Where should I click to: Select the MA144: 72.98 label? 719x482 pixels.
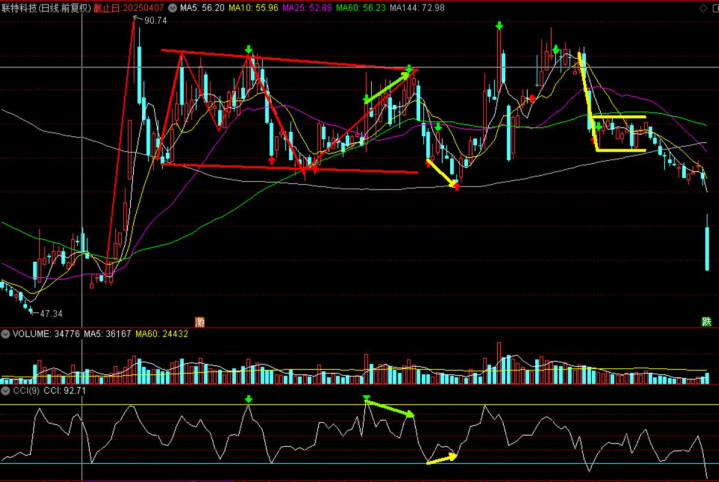coord(417,8)
